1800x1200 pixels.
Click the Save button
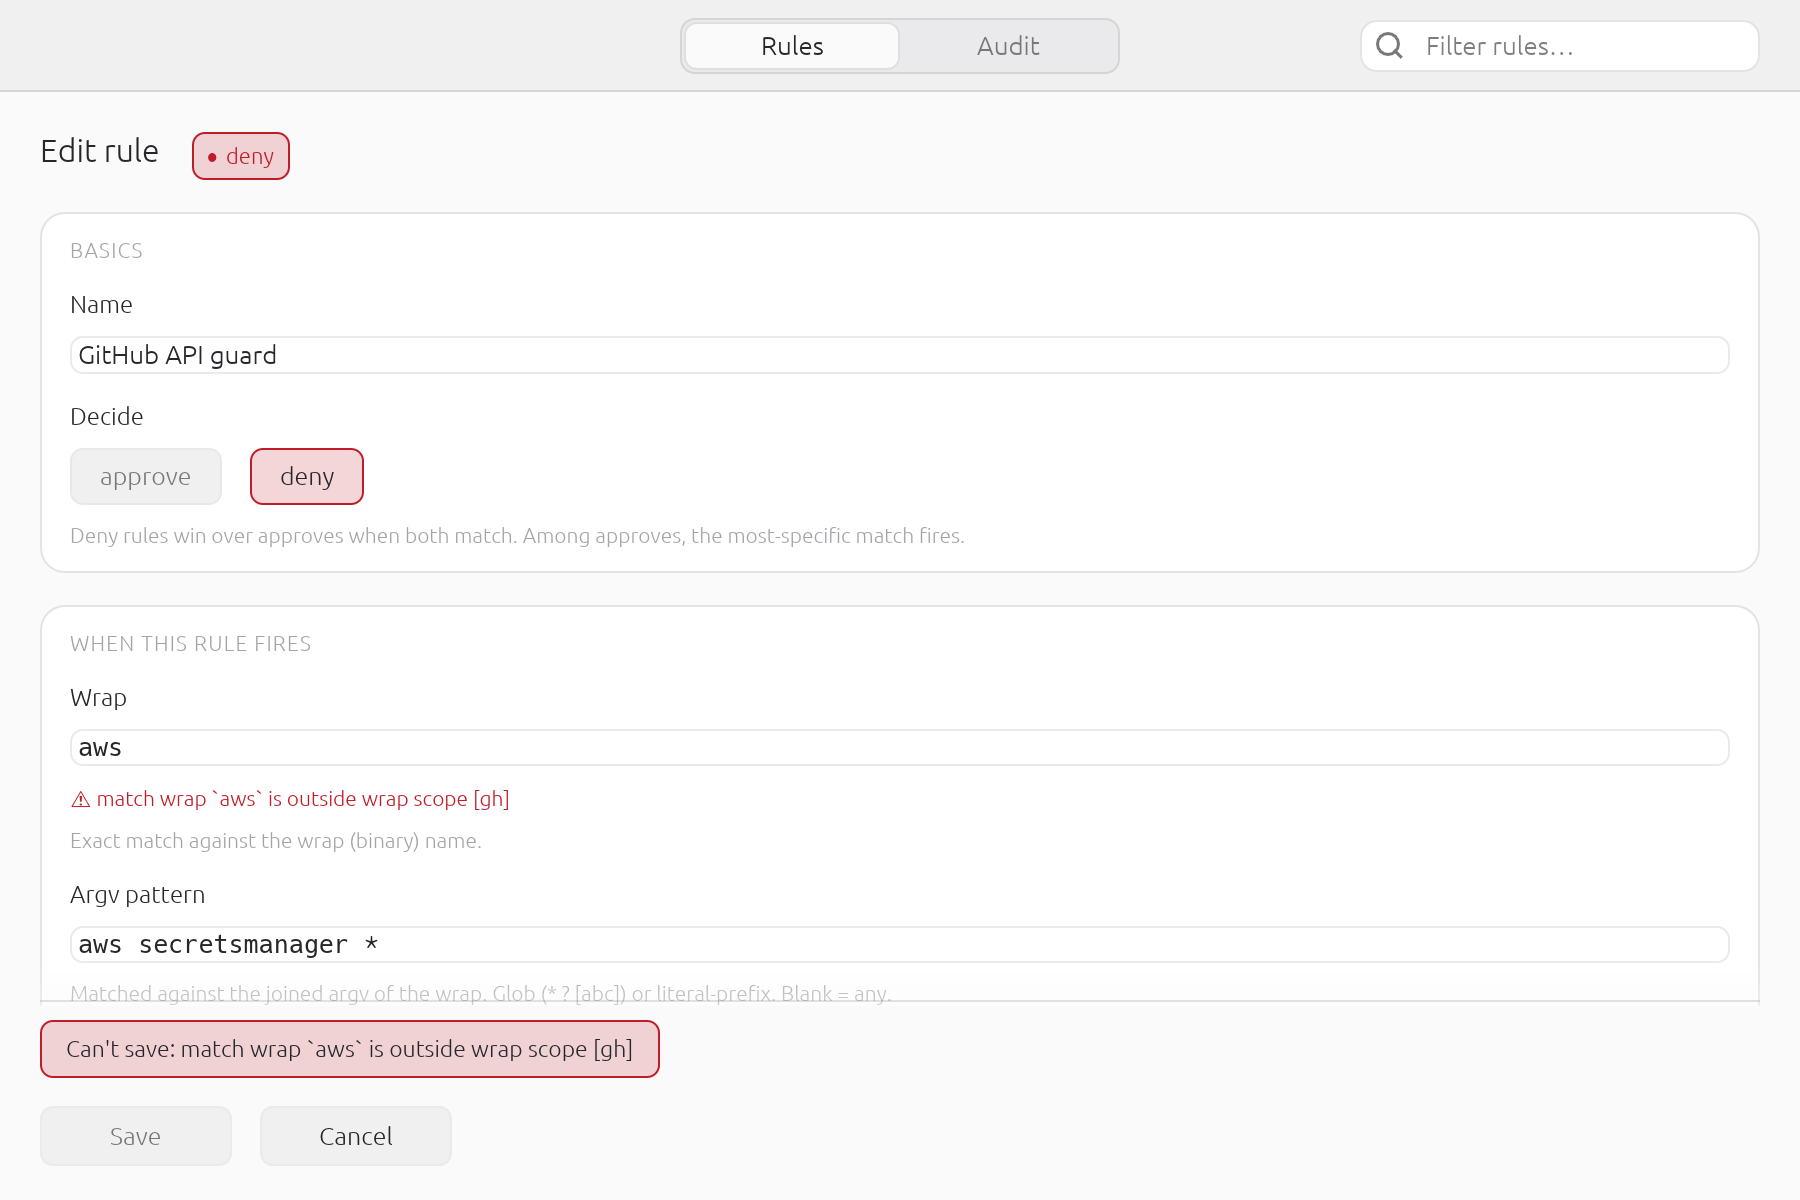tap(136, 1136)
